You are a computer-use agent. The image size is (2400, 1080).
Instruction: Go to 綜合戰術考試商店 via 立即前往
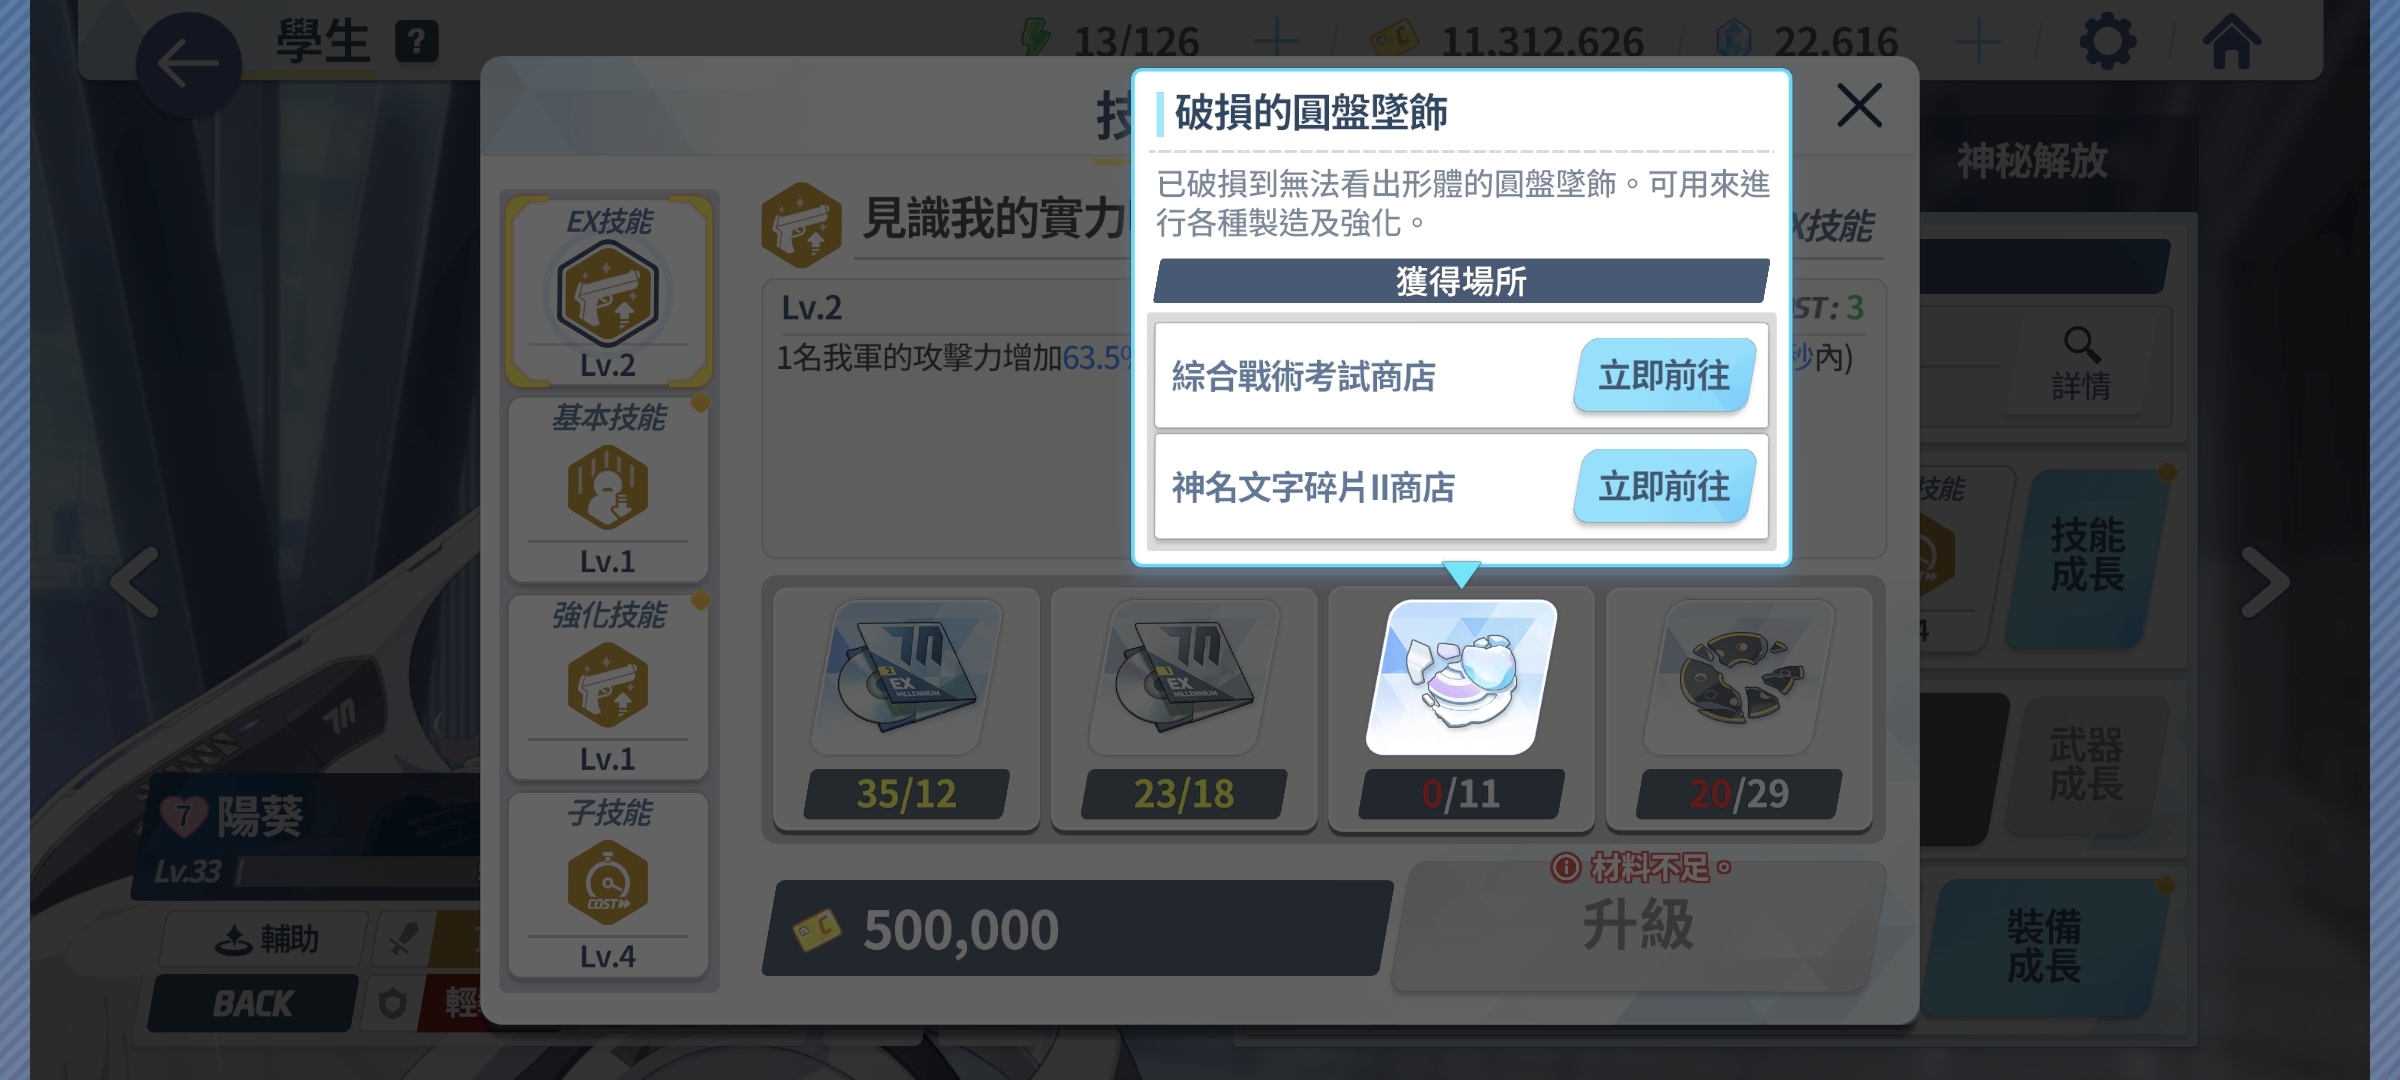[1665, 375]
